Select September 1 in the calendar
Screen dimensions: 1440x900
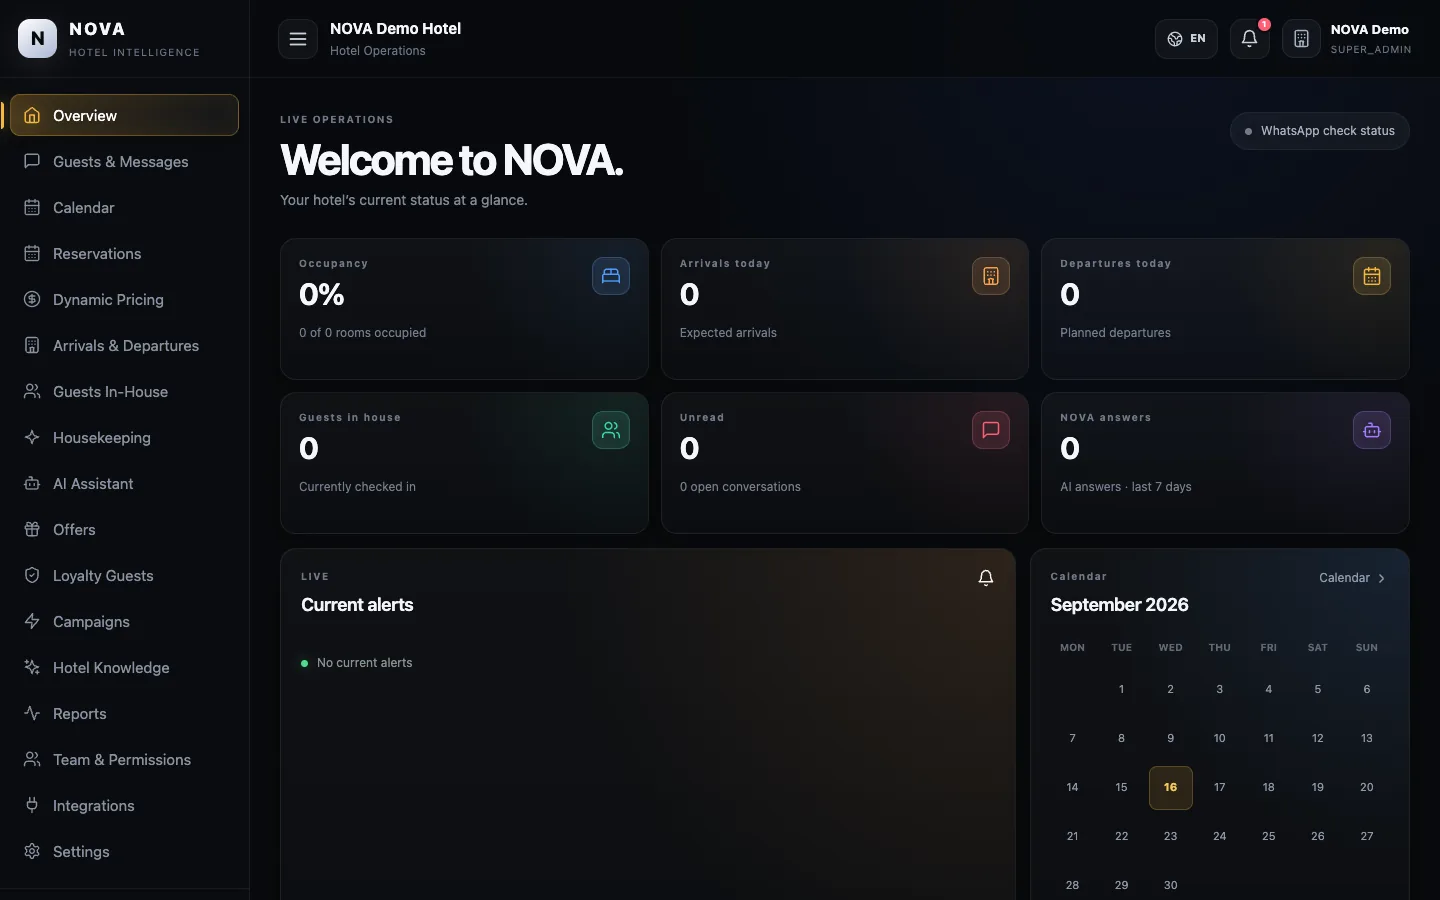tap(1121, 689)
